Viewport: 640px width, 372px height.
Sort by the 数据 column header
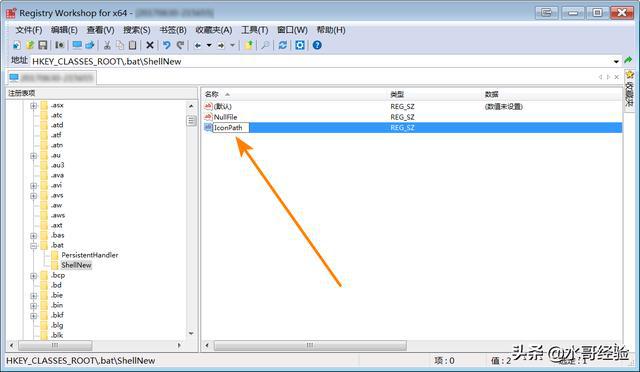552,94
